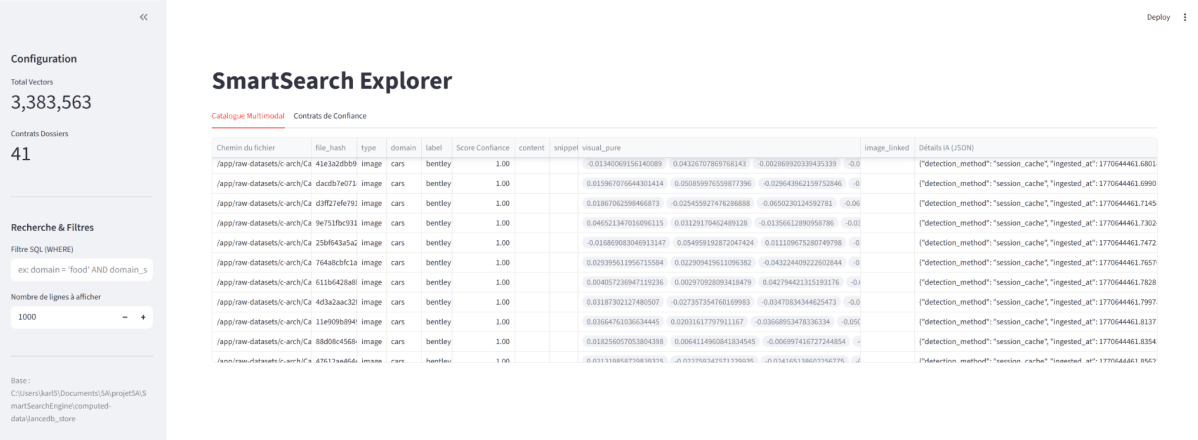This screenshot has height=440, width=1198.
Task: Select the Catalogue Multimodal tab
Action: 248,116
